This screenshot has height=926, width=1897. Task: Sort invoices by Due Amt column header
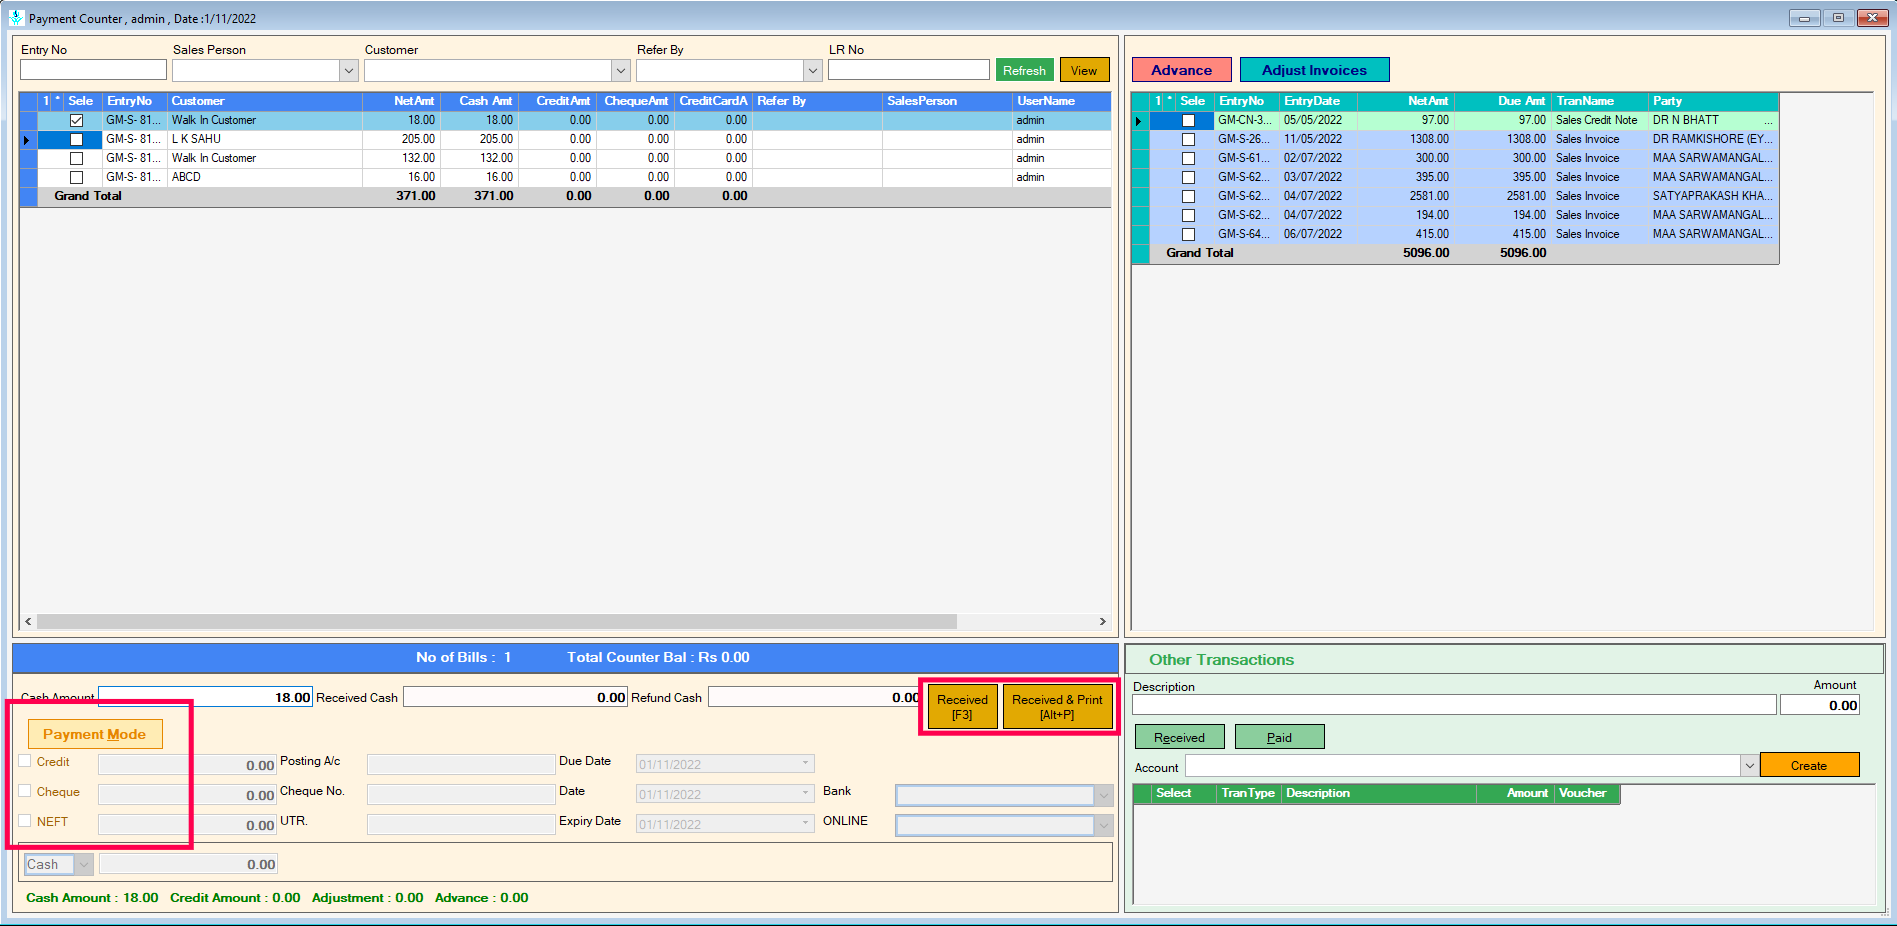click(x=1501, y=101)
